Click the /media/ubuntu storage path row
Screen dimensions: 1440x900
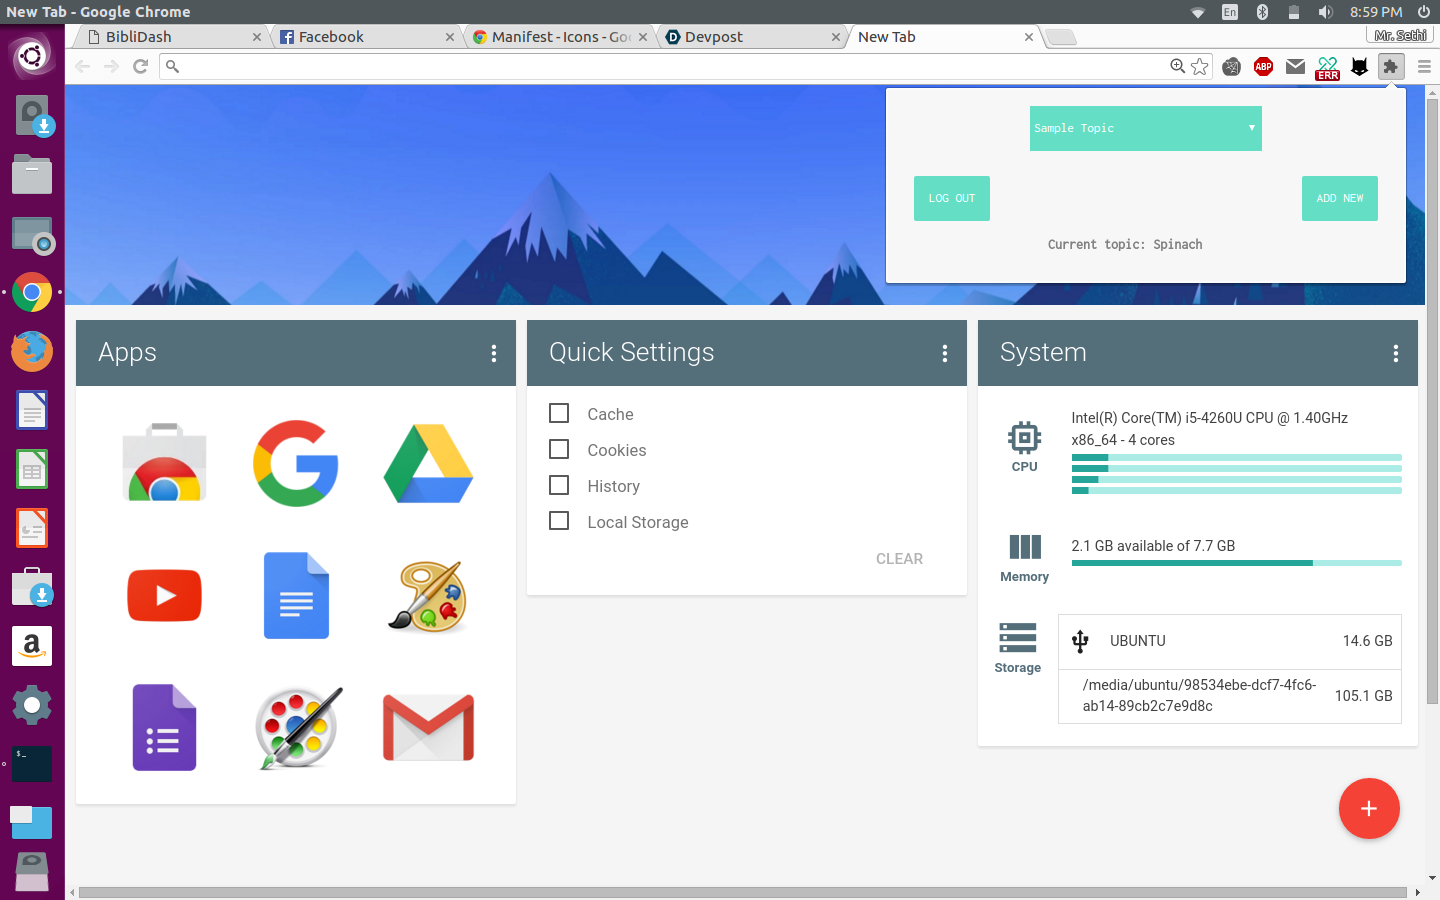click(1230, 695)
